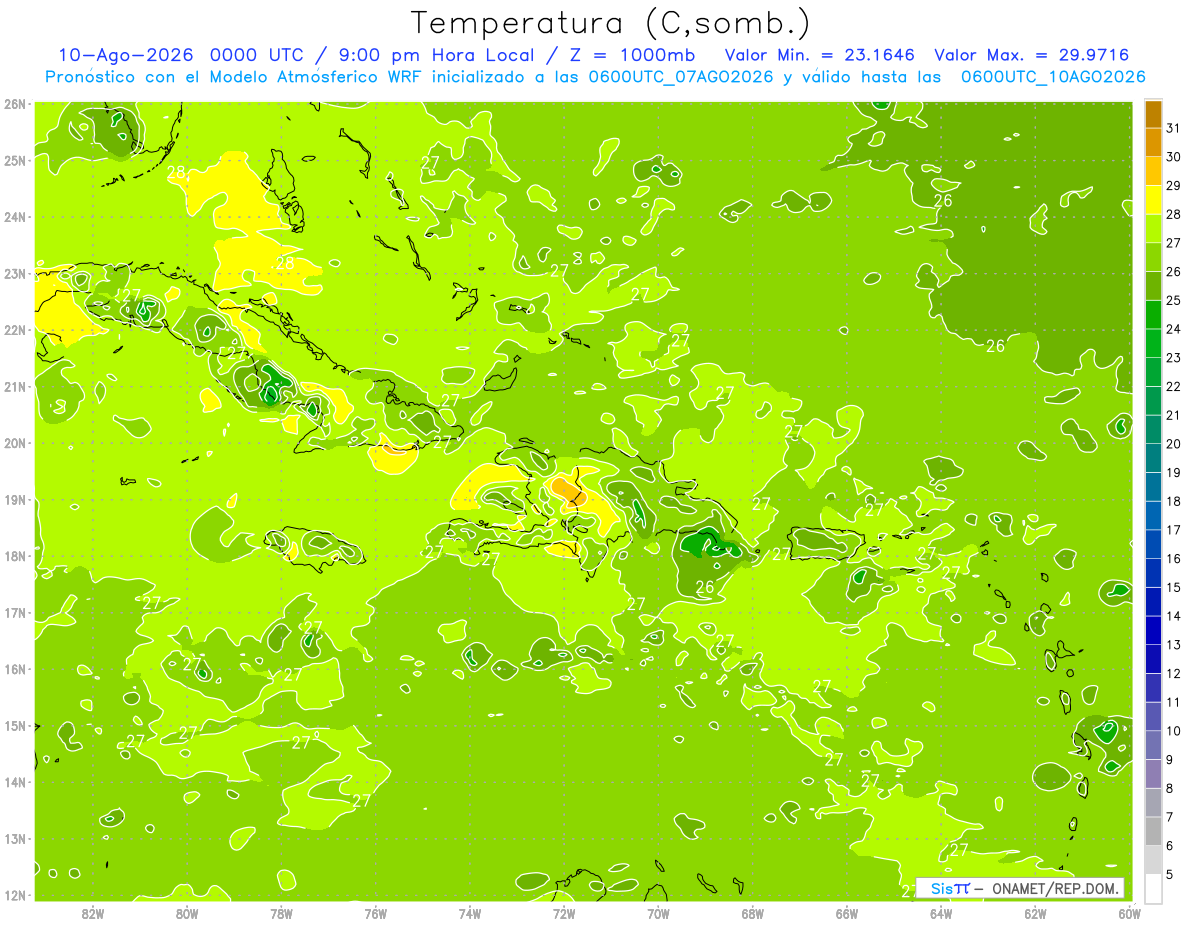The height and width of the screenshot is (927, 1200).
Task: Click the color scale label '30'
Action: [1173, 157]
